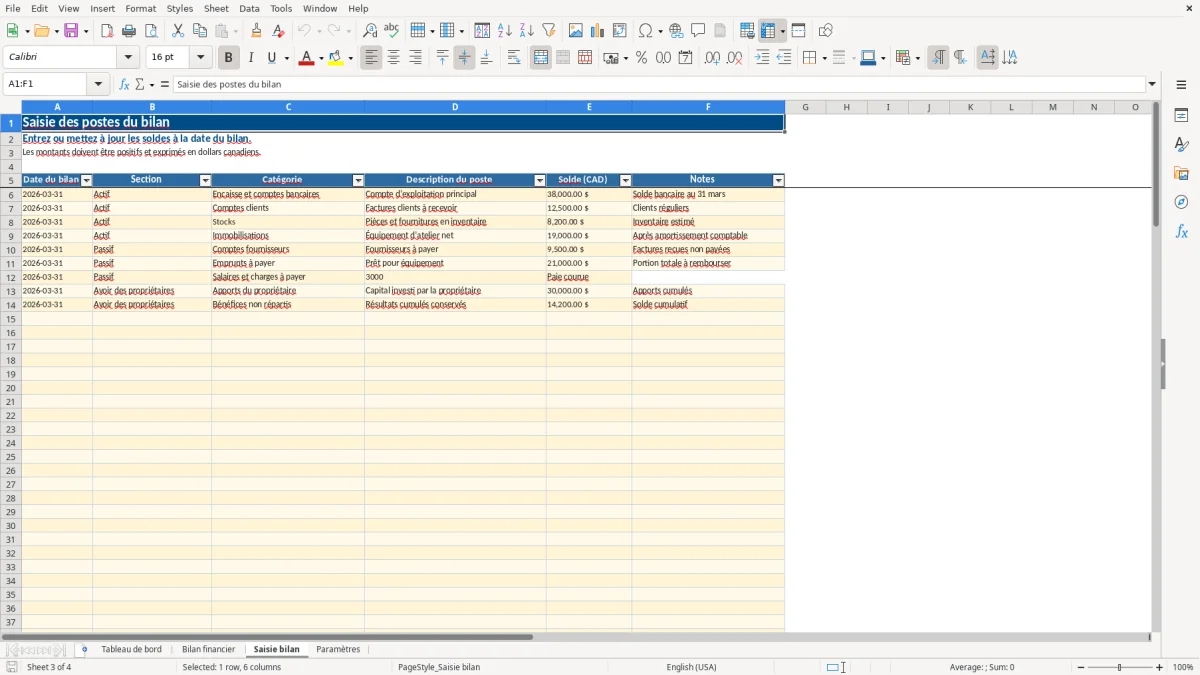Screen dimensions: 1200x675
Task: Click the Copy icon in toolbar
Action: pos(200,31)
